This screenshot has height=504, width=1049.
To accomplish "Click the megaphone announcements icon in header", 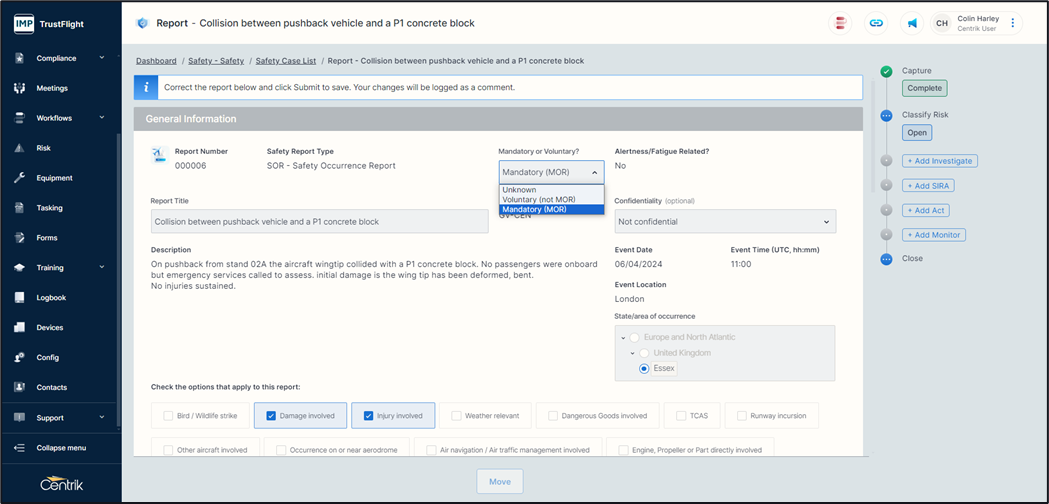I will [912, 23].
